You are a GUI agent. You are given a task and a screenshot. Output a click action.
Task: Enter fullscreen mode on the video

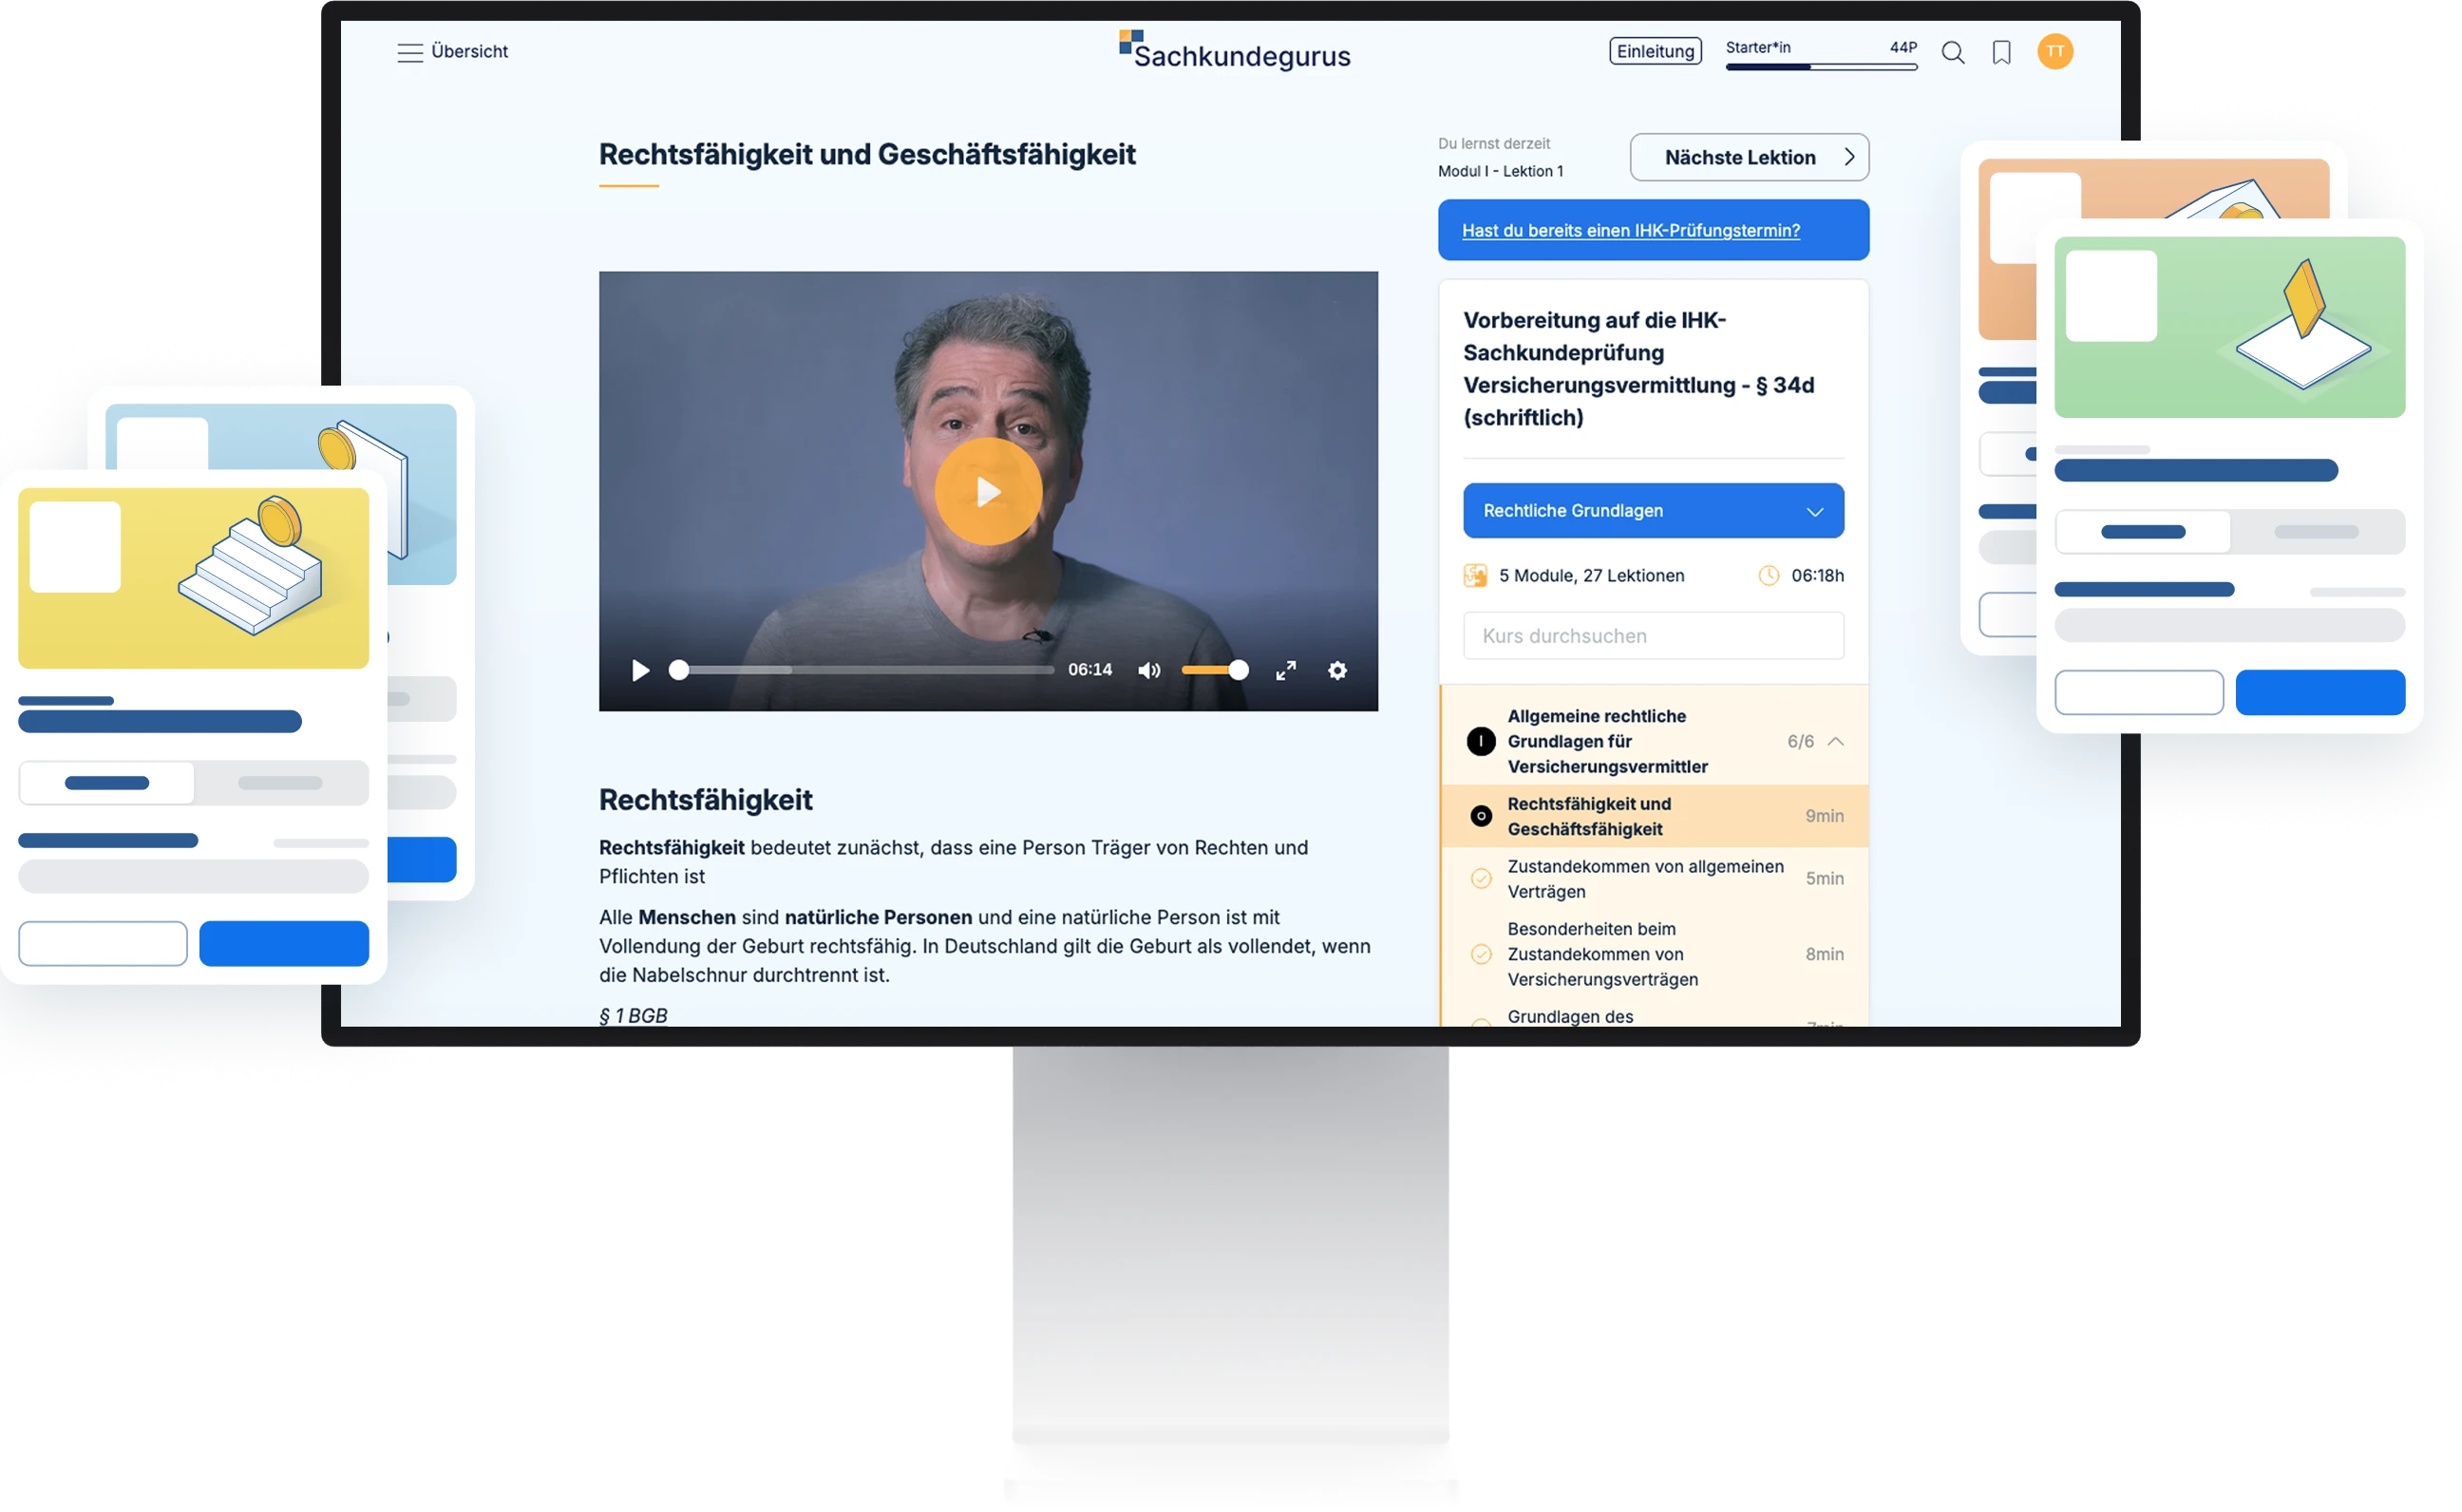(x=1285, y=670)
